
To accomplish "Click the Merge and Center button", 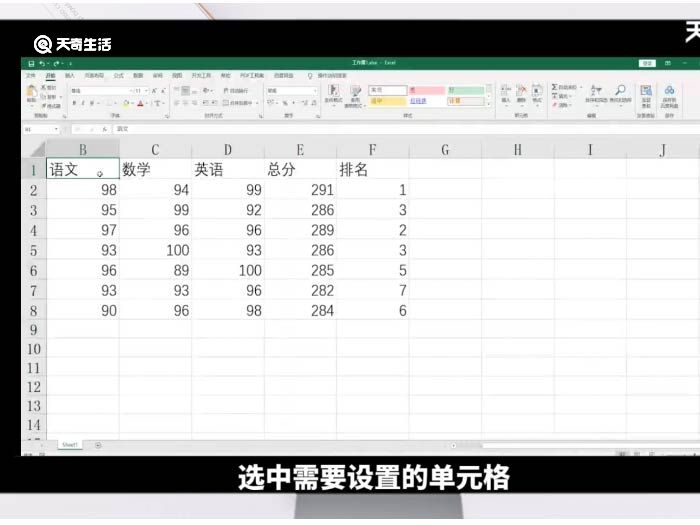I will (239, 103).
